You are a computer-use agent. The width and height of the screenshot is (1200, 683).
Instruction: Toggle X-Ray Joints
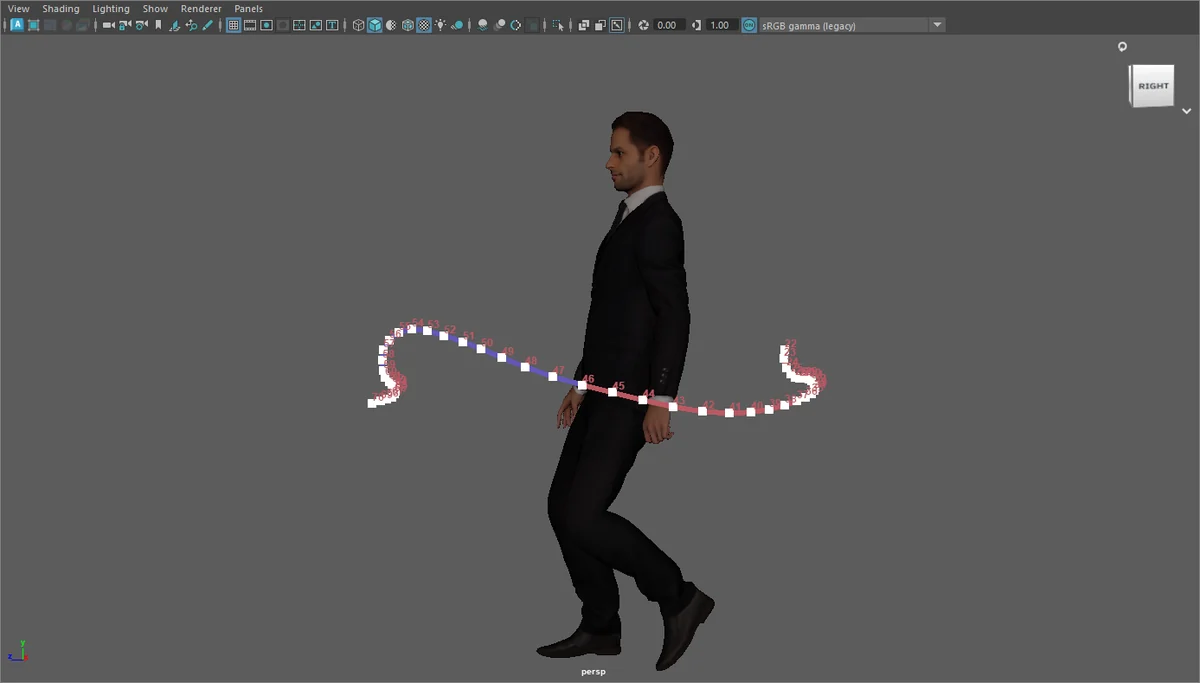pos(617,25)
